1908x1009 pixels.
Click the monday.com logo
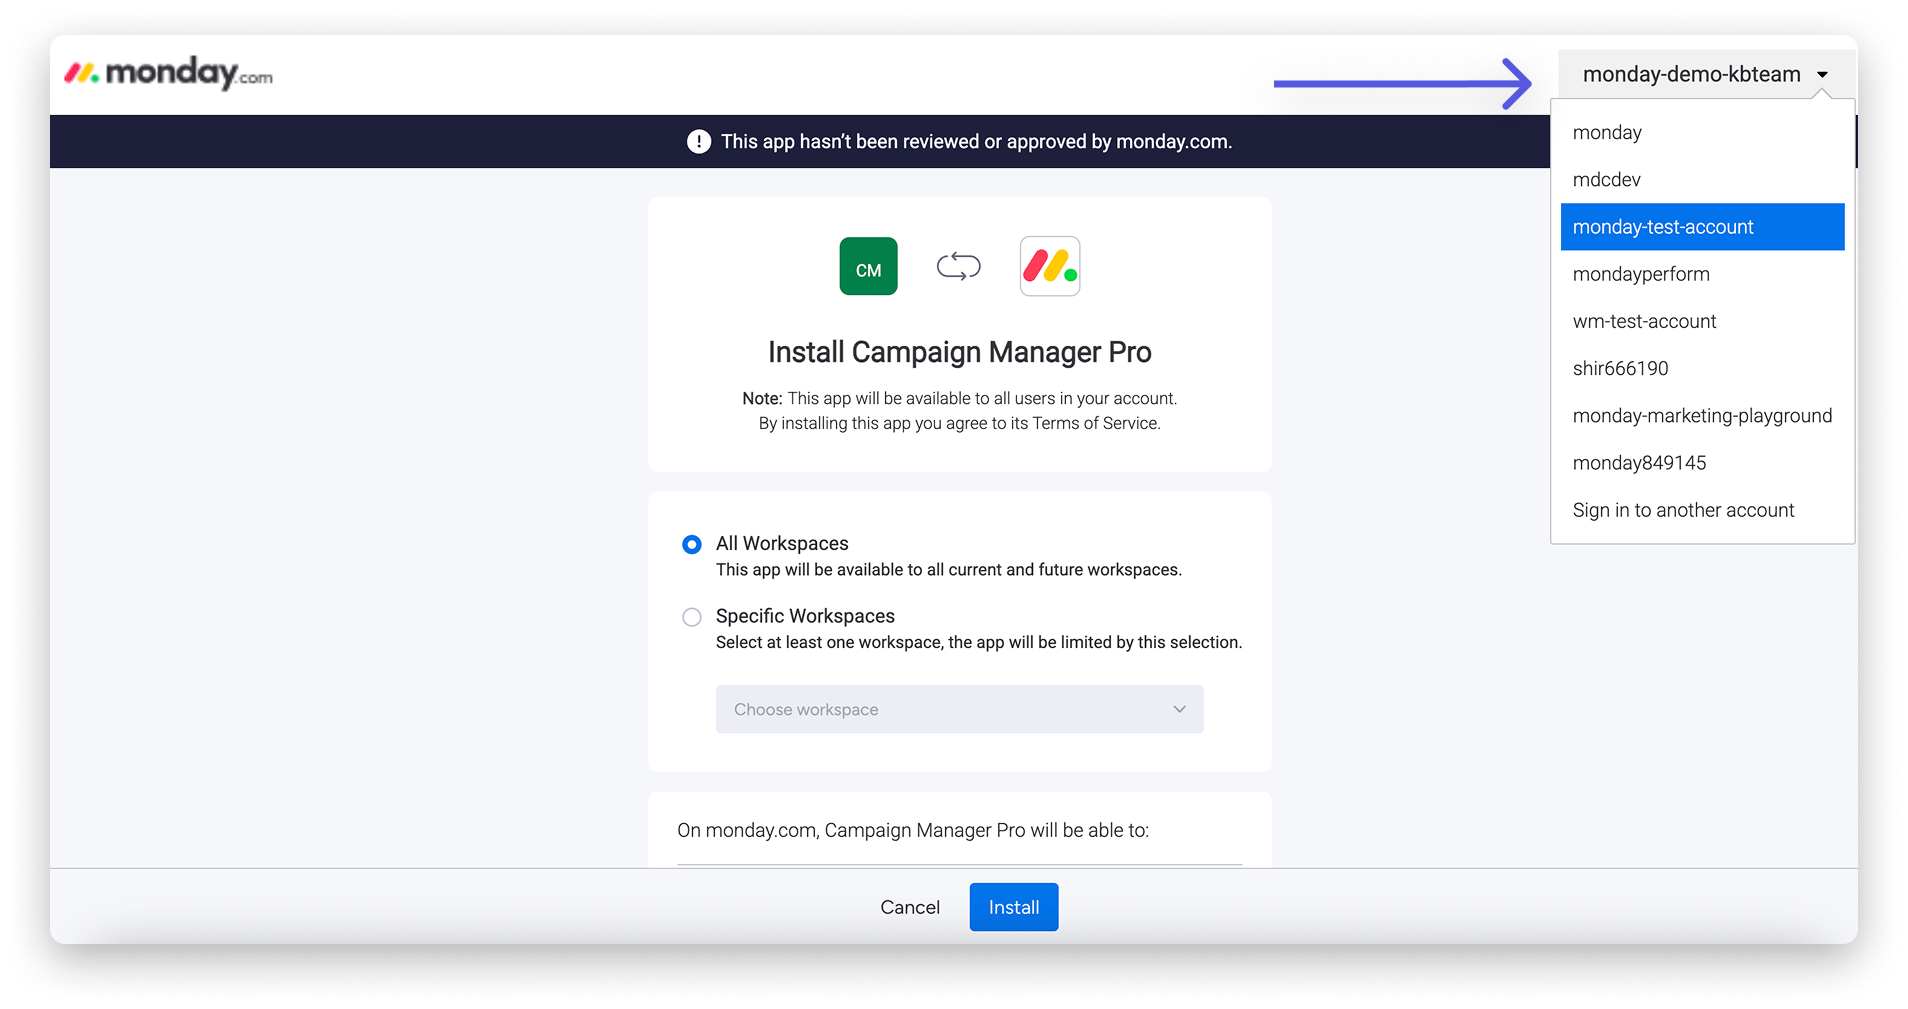coord(168,74)
